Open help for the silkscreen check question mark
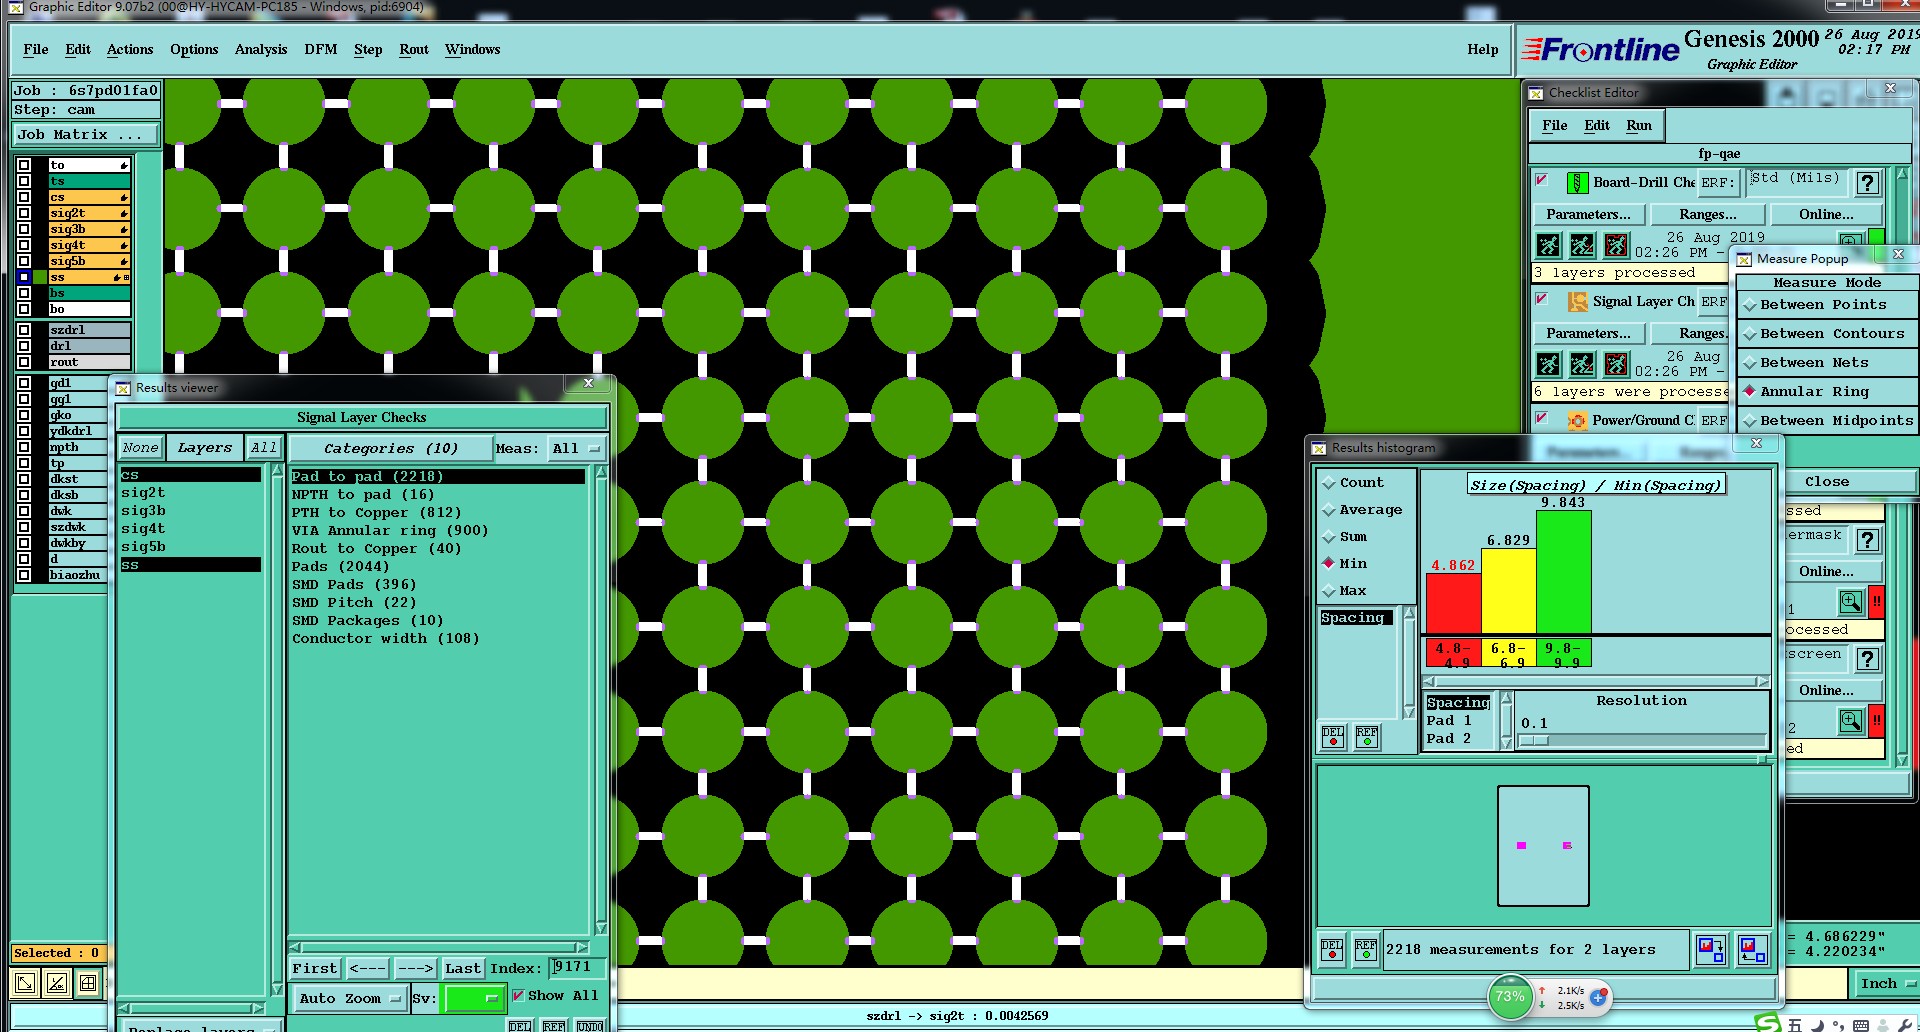The width and height of the screenshot is (1920, 1032). coord(1867,659)
